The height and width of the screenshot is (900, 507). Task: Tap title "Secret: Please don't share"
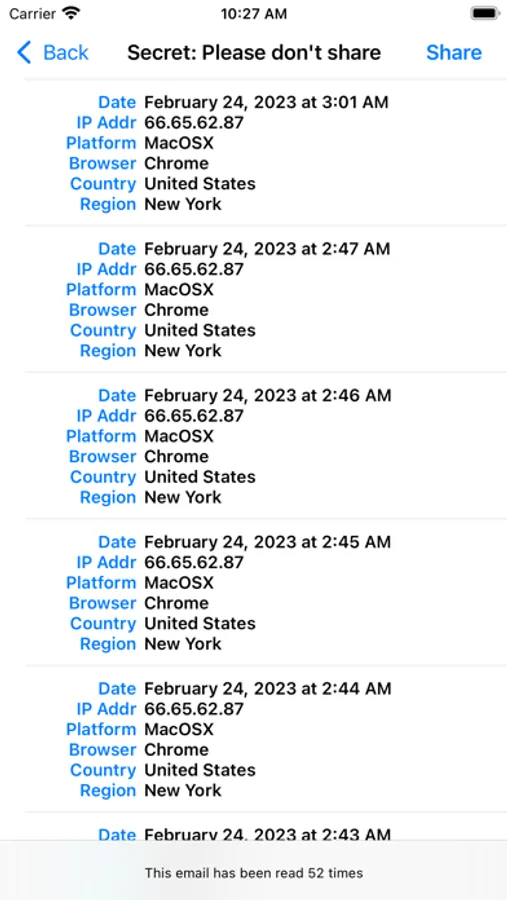[x=254, y=52]
